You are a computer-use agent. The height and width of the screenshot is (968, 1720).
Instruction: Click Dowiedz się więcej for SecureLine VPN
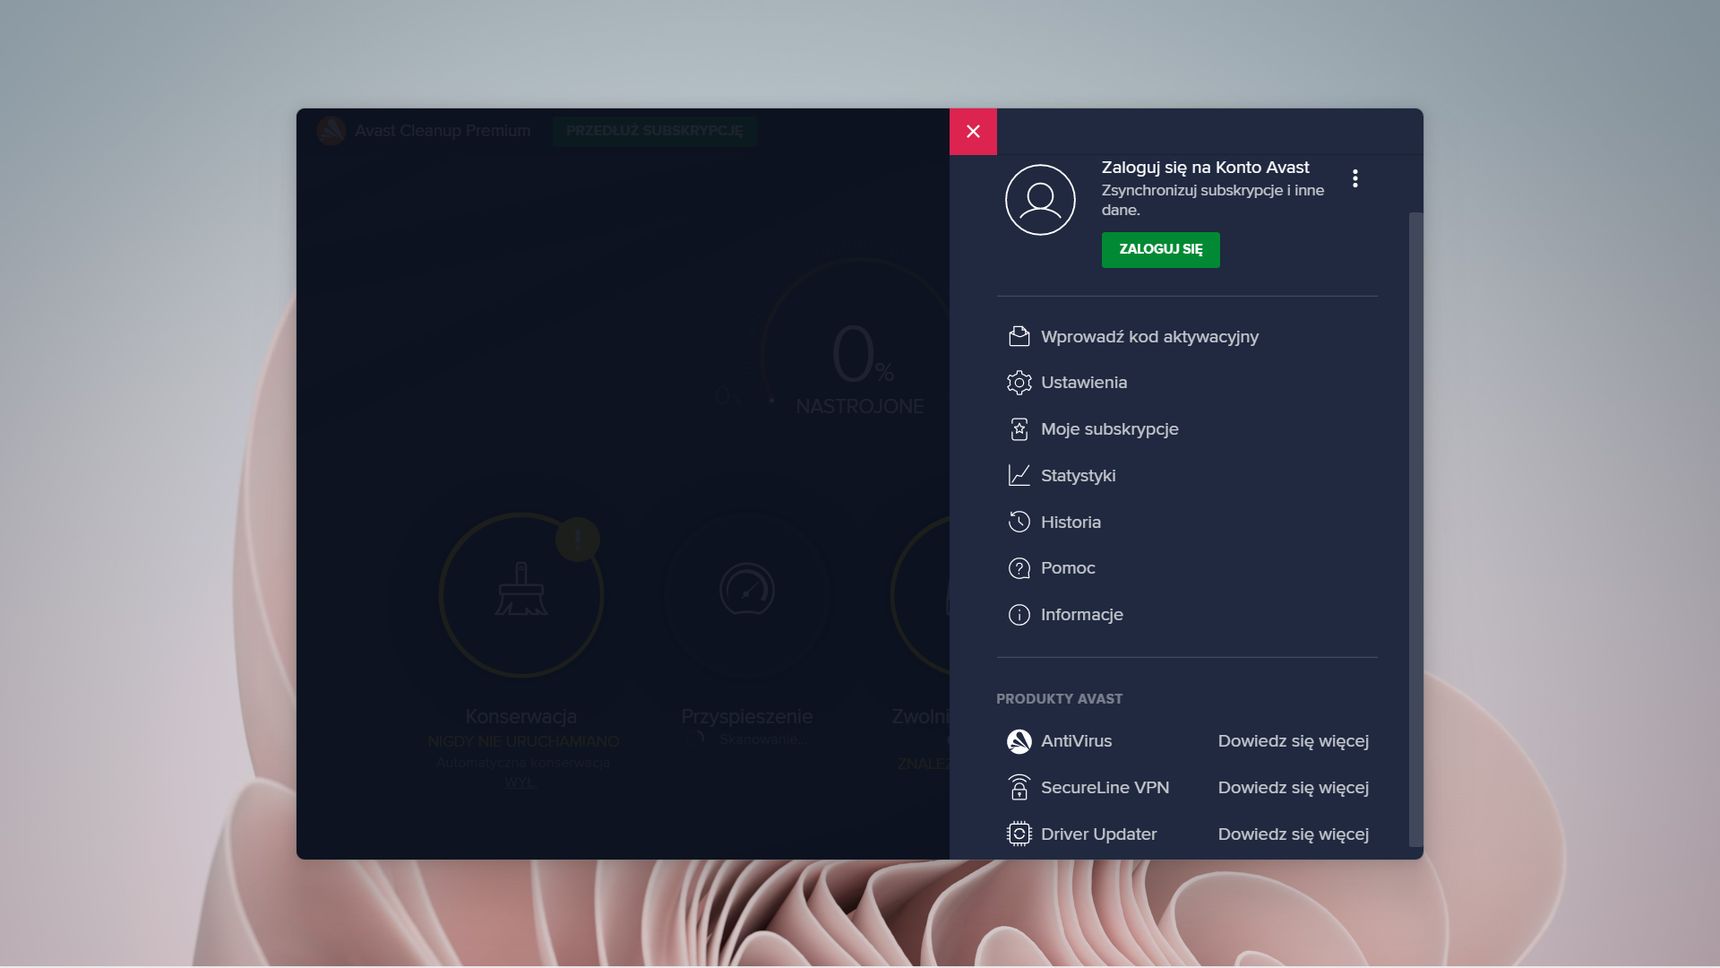pos(1293,787)
